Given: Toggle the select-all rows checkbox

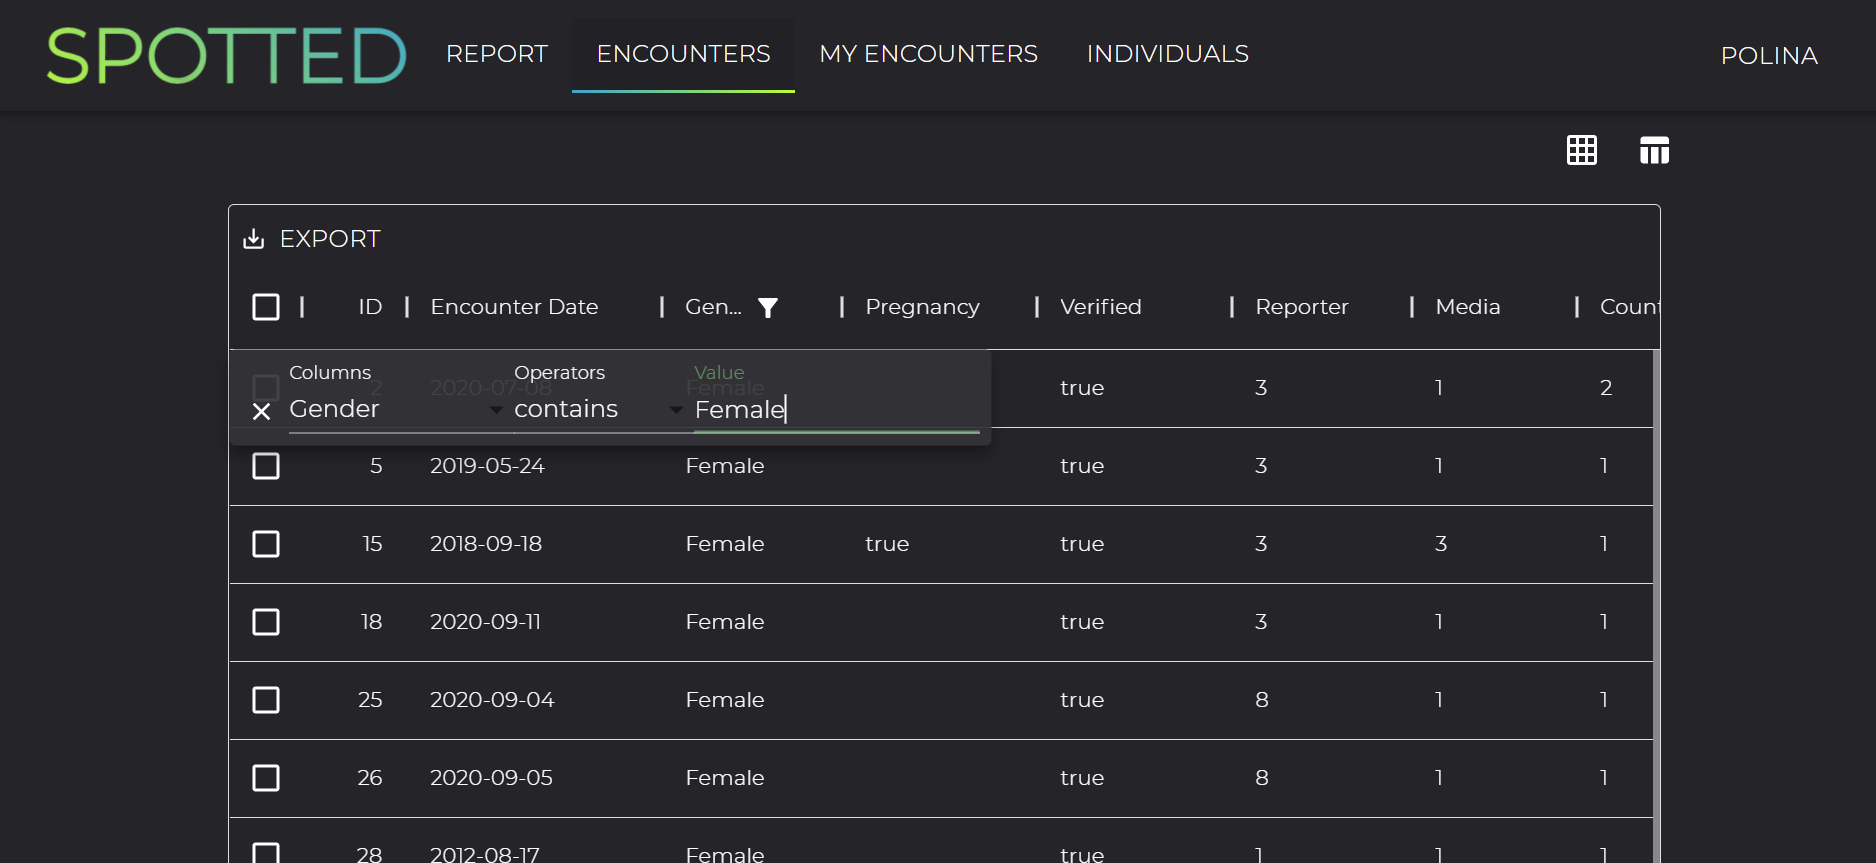Looking at the screenshot, I should (x=266, y=307).
